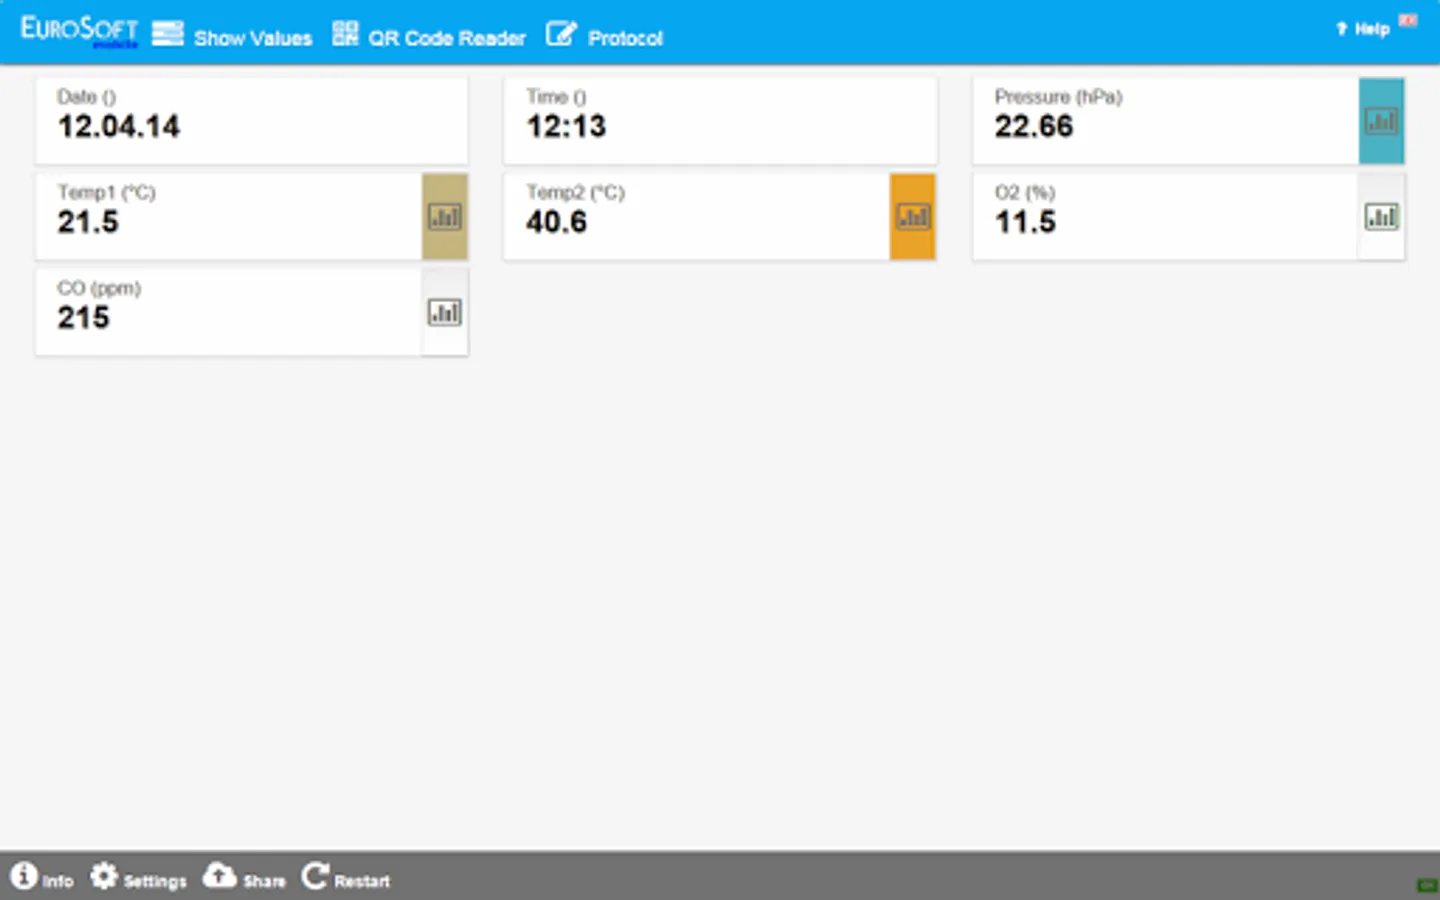Click the Restart circular arrow icon
Screen dimensions: 1440x900
tap(315, 876)
